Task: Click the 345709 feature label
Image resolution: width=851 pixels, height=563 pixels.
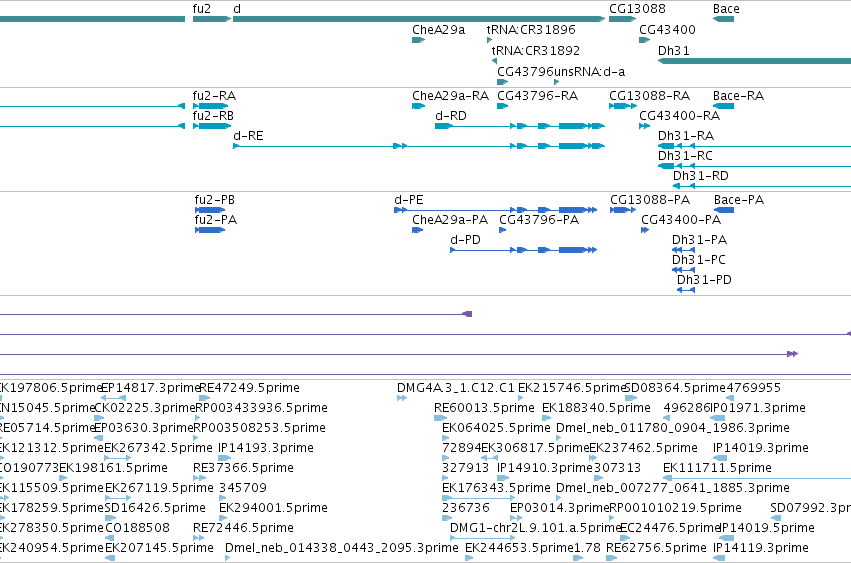Action: coord(243,488)
